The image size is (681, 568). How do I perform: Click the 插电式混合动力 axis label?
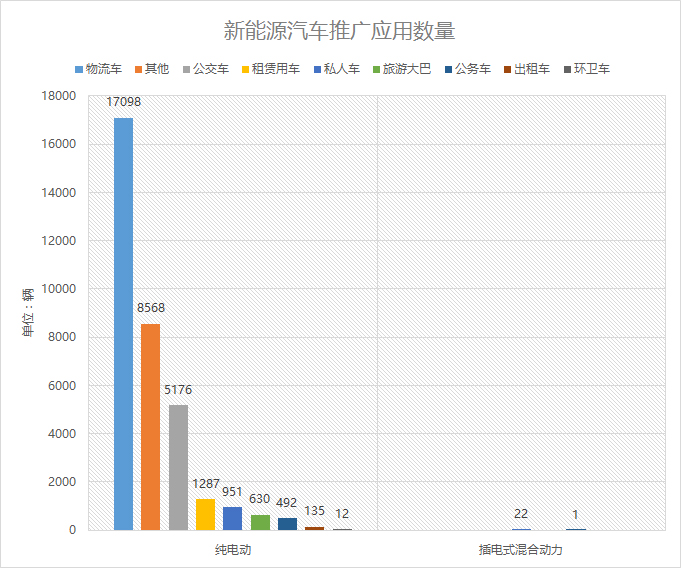pyautogui.click(x=521, y=550)
